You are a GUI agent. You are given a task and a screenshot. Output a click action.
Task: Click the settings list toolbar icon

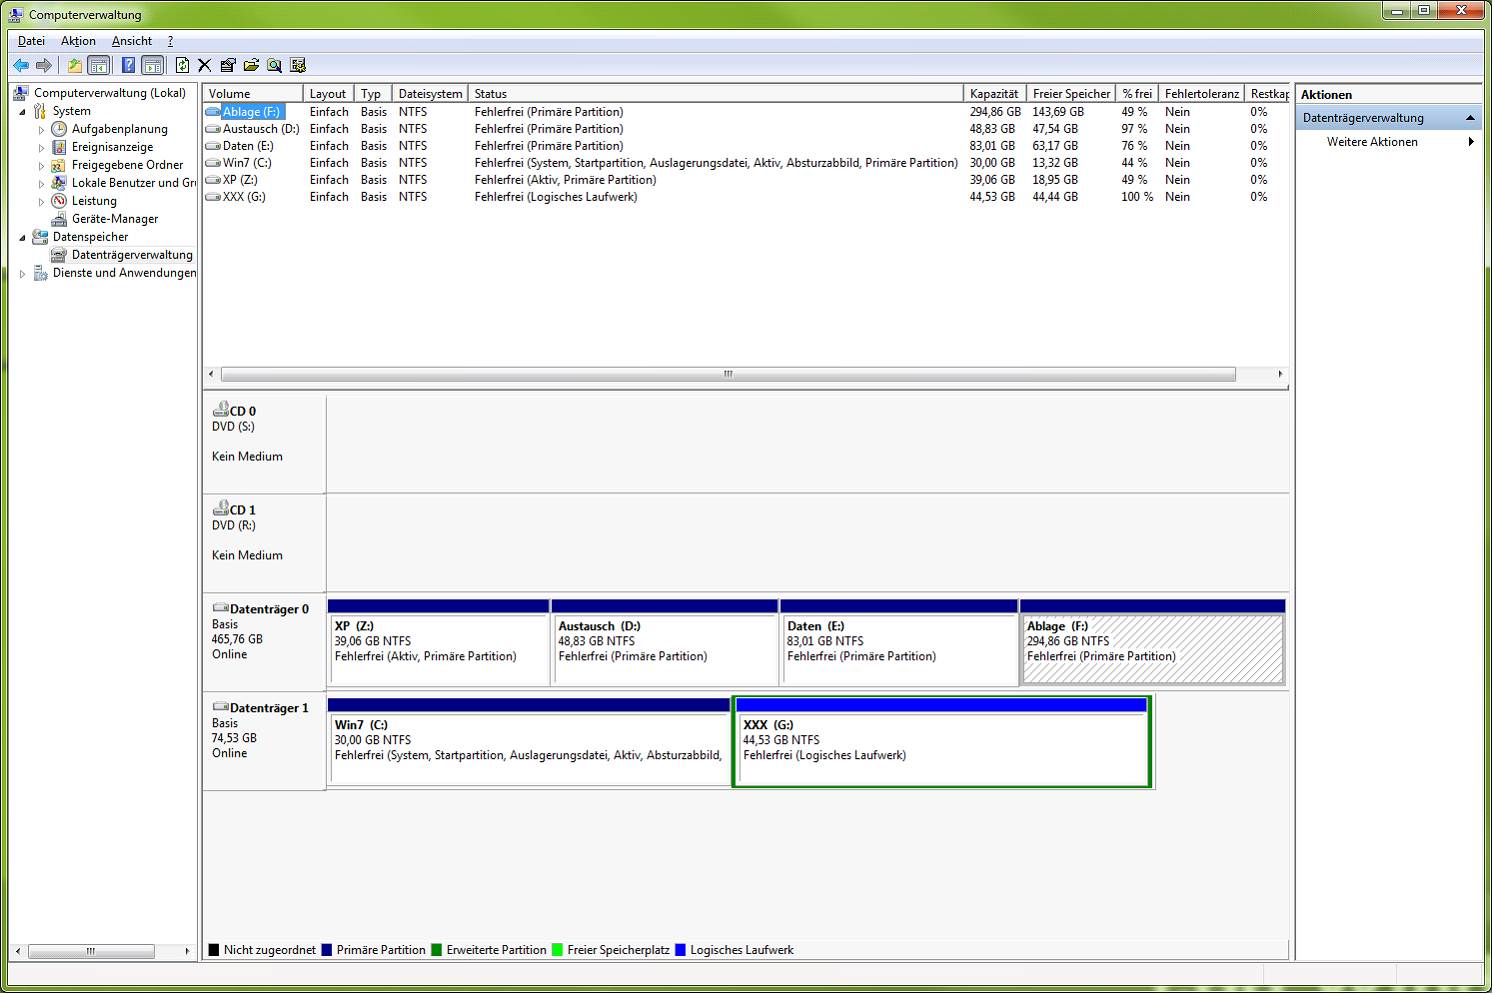tap(298, 65)
